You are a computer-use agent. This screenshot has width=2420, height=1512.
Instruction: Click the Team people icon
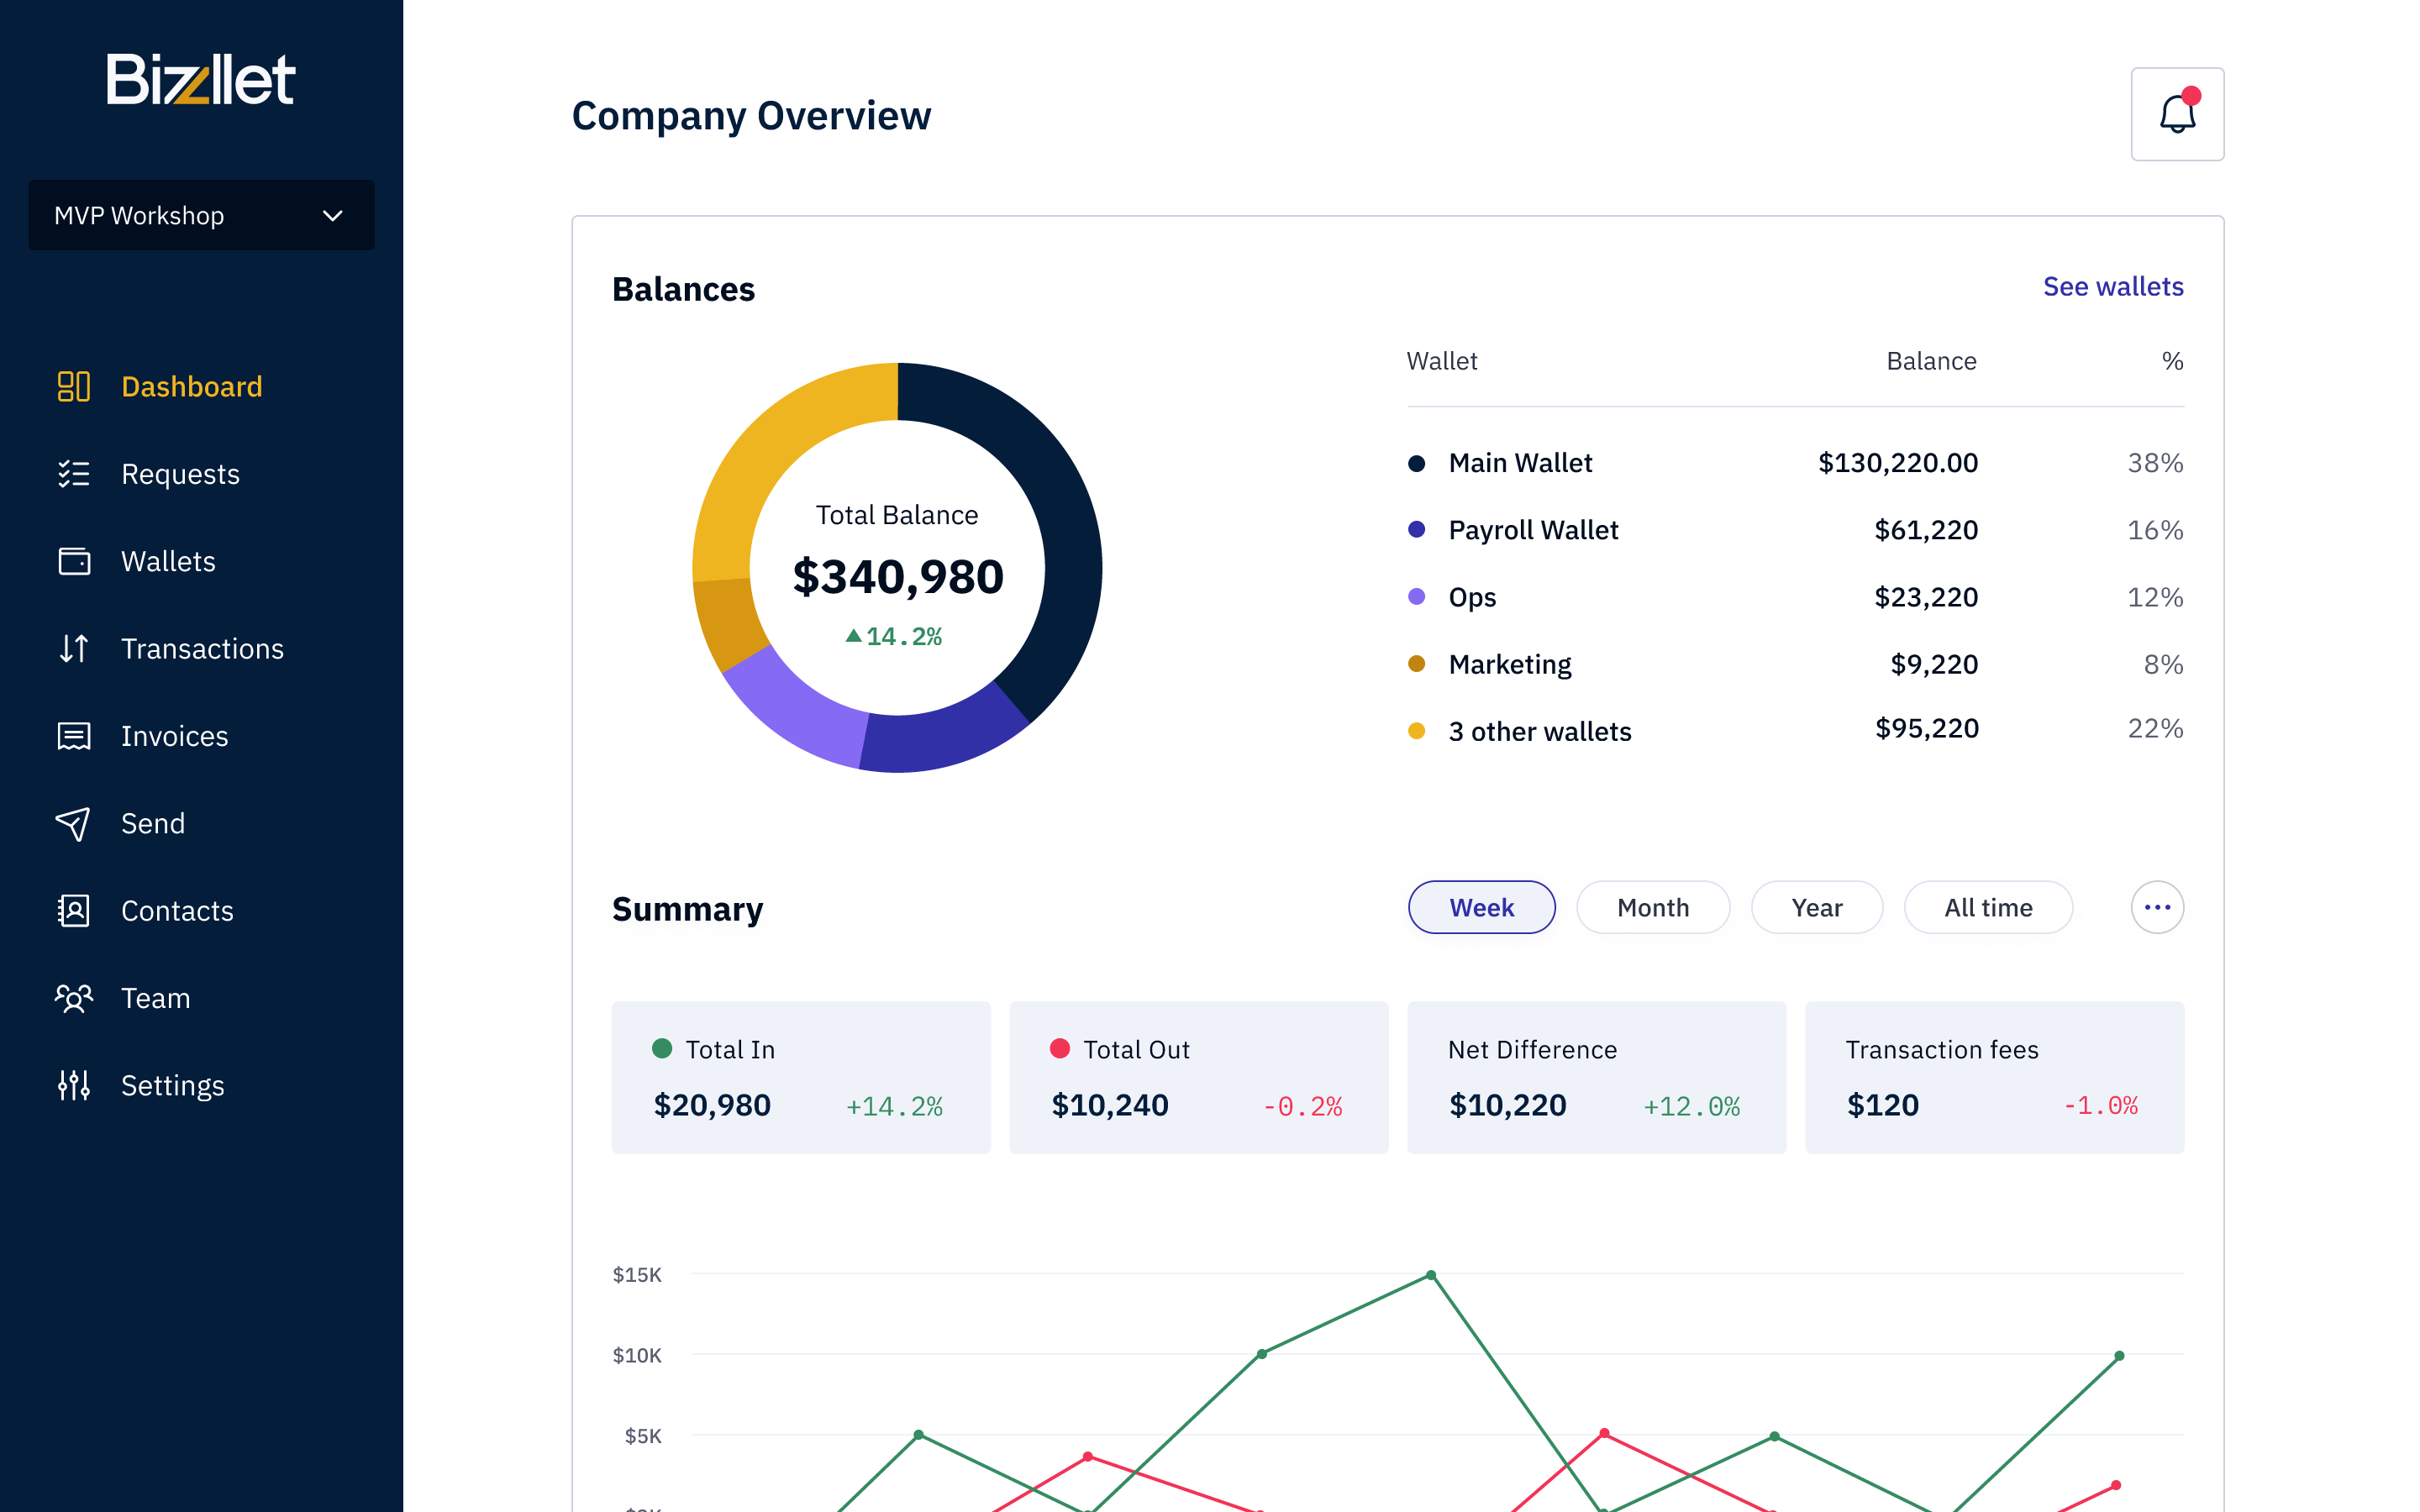pos(74,998)
